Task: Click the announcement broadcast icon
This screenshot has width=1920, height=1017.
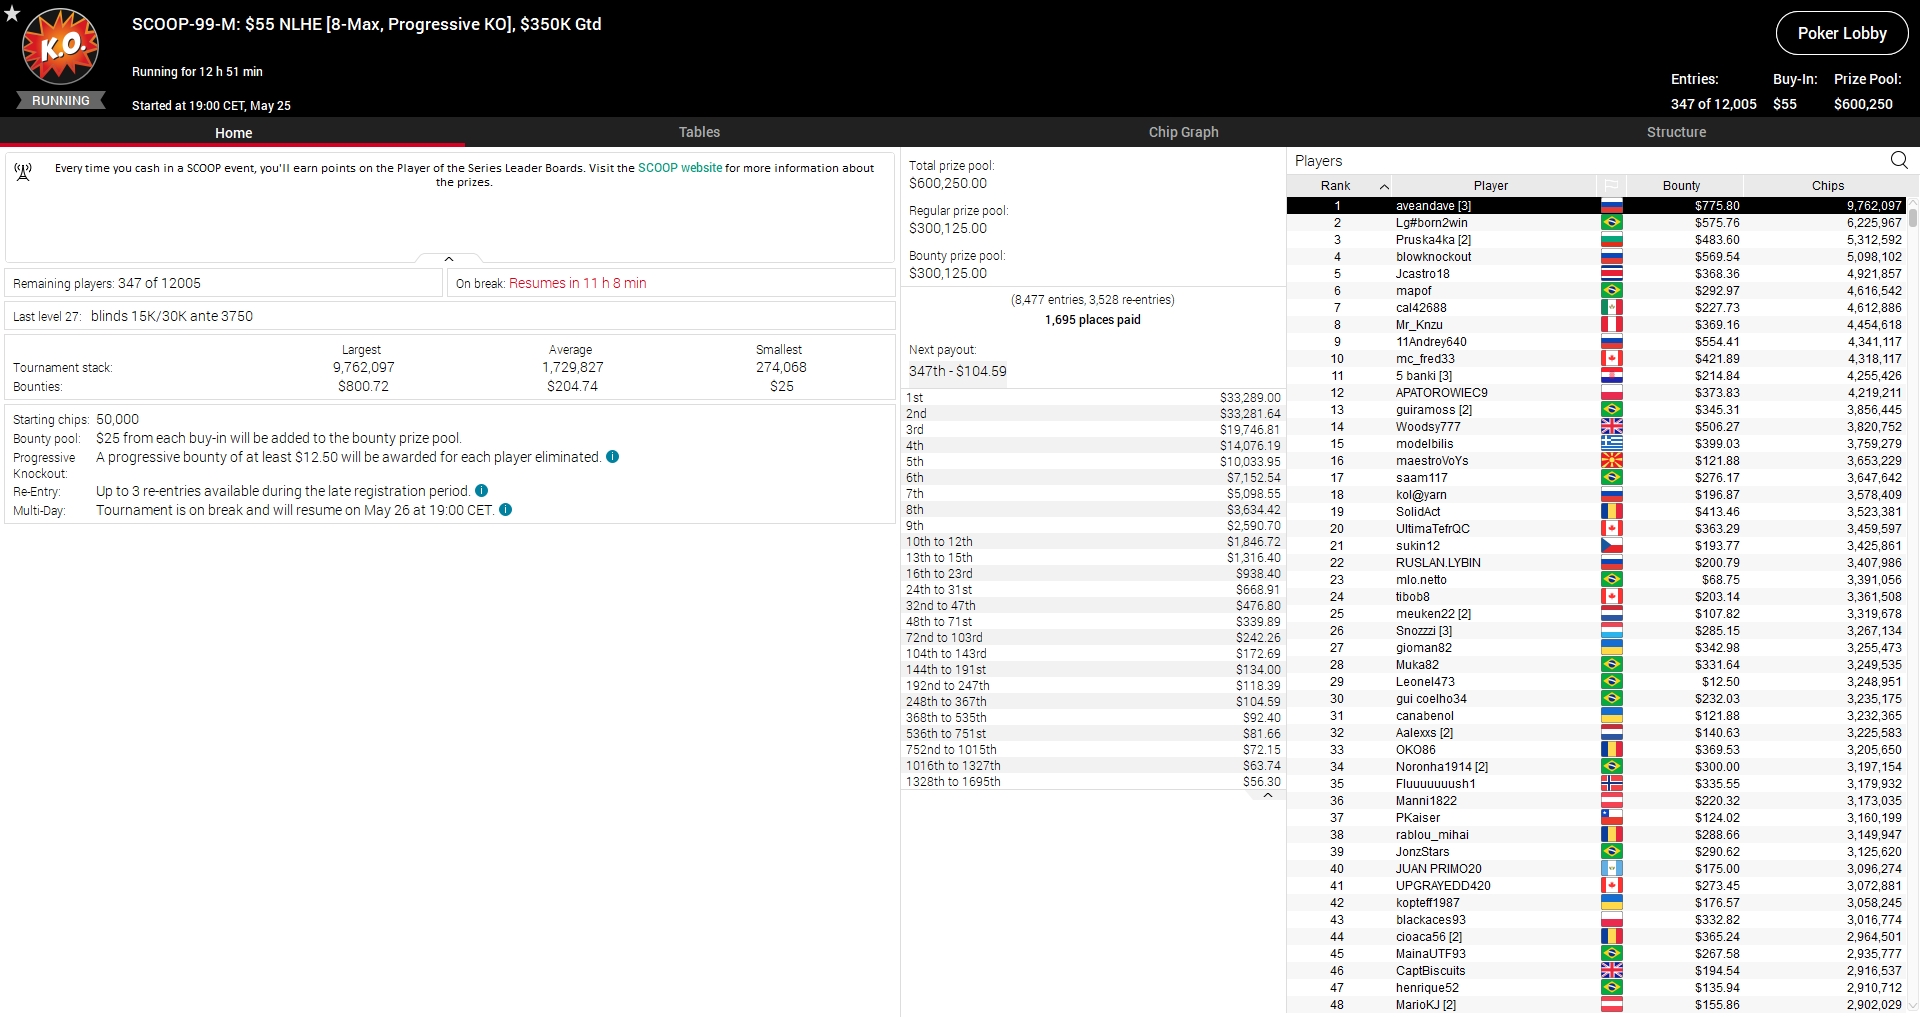Action: point(23,172)
